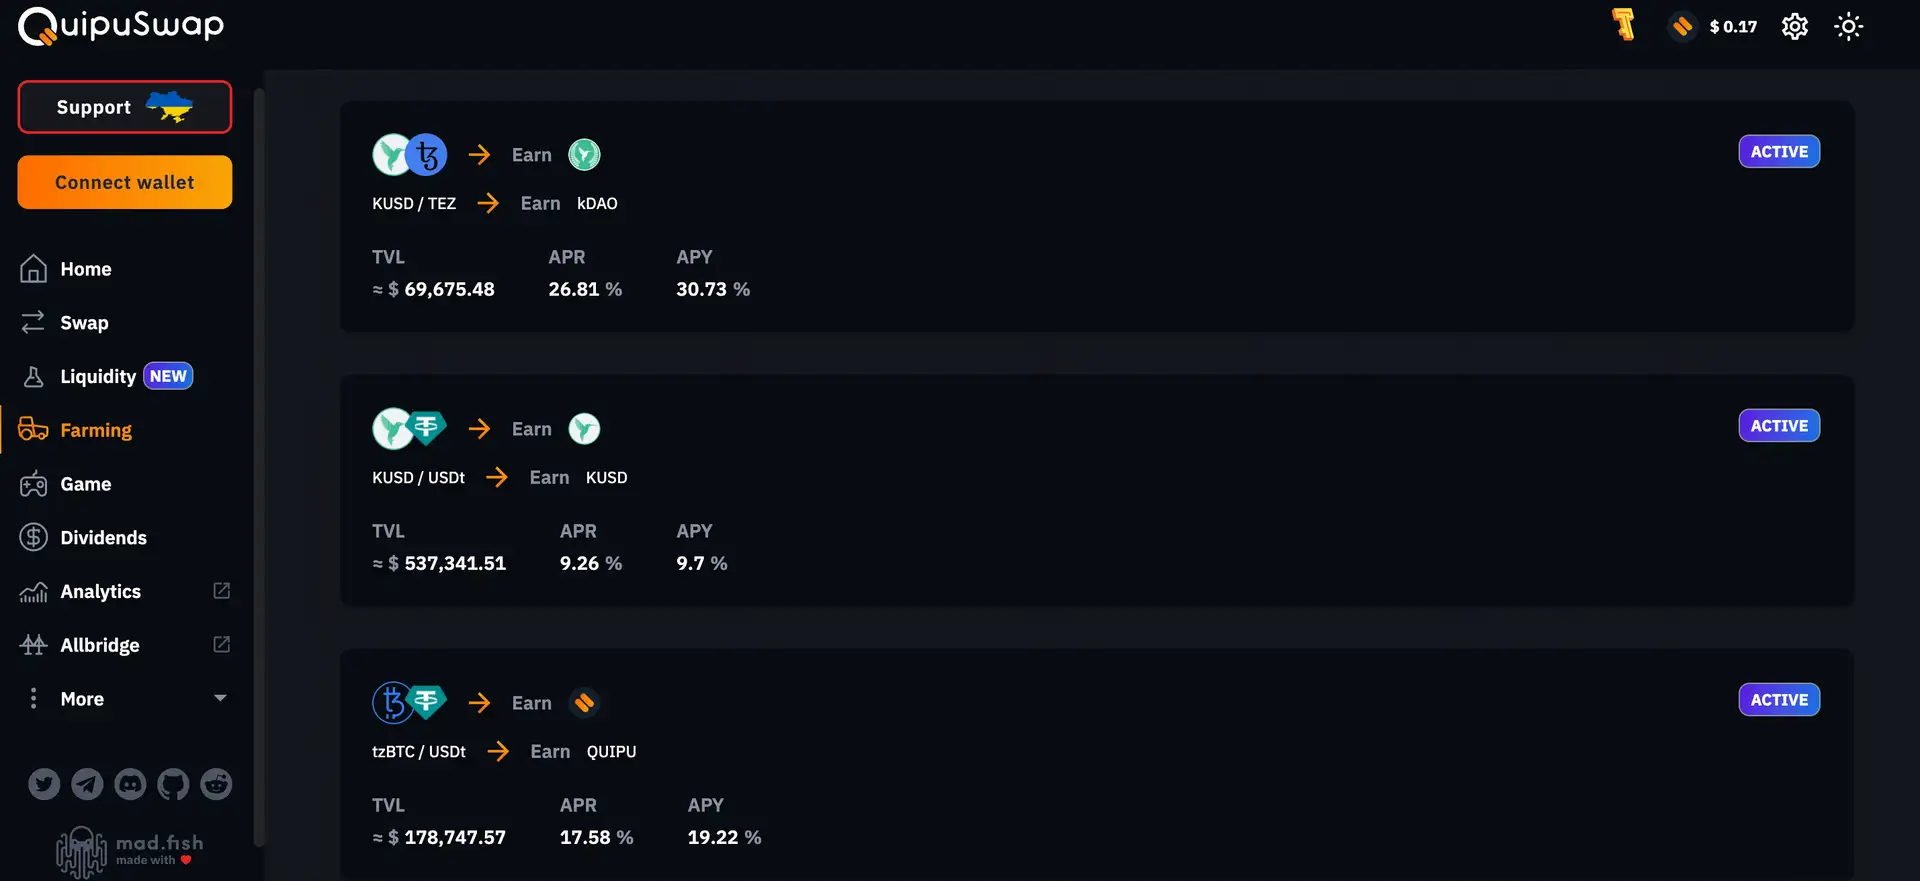Open the Telegram channel icon

click(87, 784)
